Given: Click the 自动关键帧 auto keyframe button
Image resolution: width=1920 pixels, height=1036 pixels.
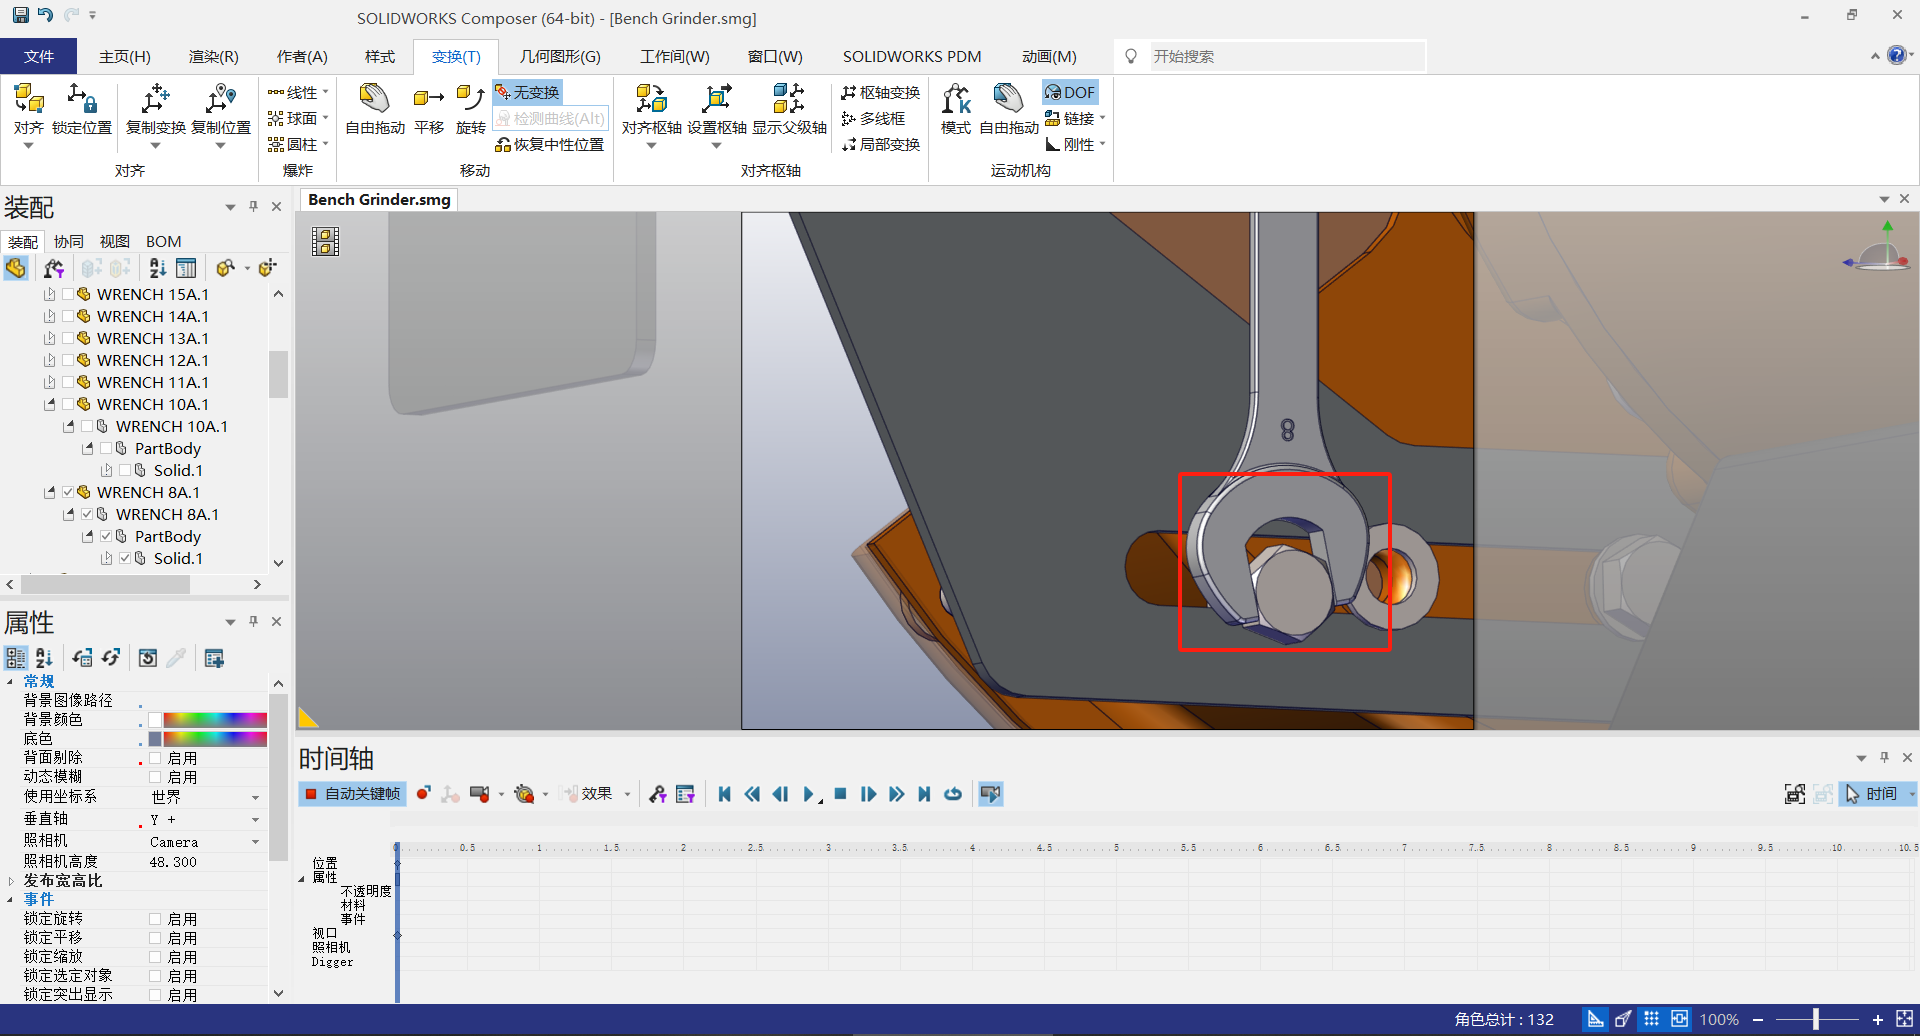Looking at the screenshot, I should [x=353, y=794].
